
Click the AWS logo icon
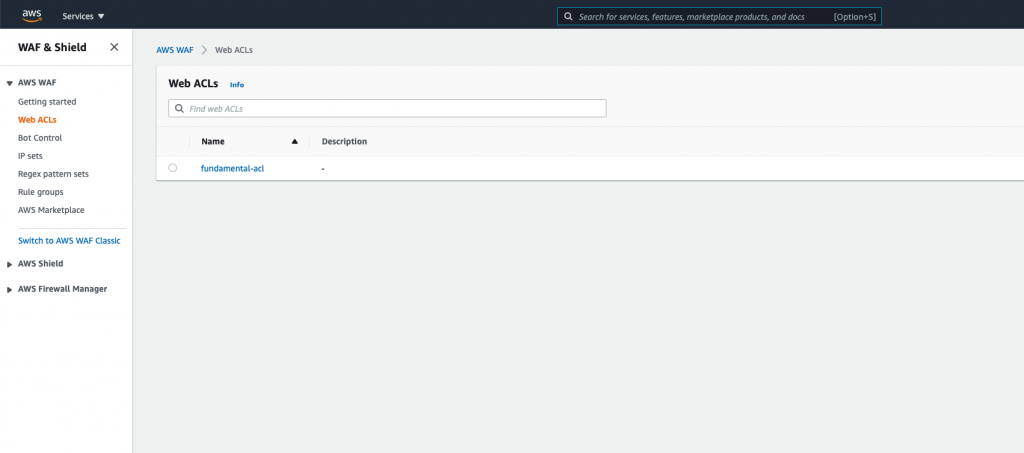tap(31, 16)
